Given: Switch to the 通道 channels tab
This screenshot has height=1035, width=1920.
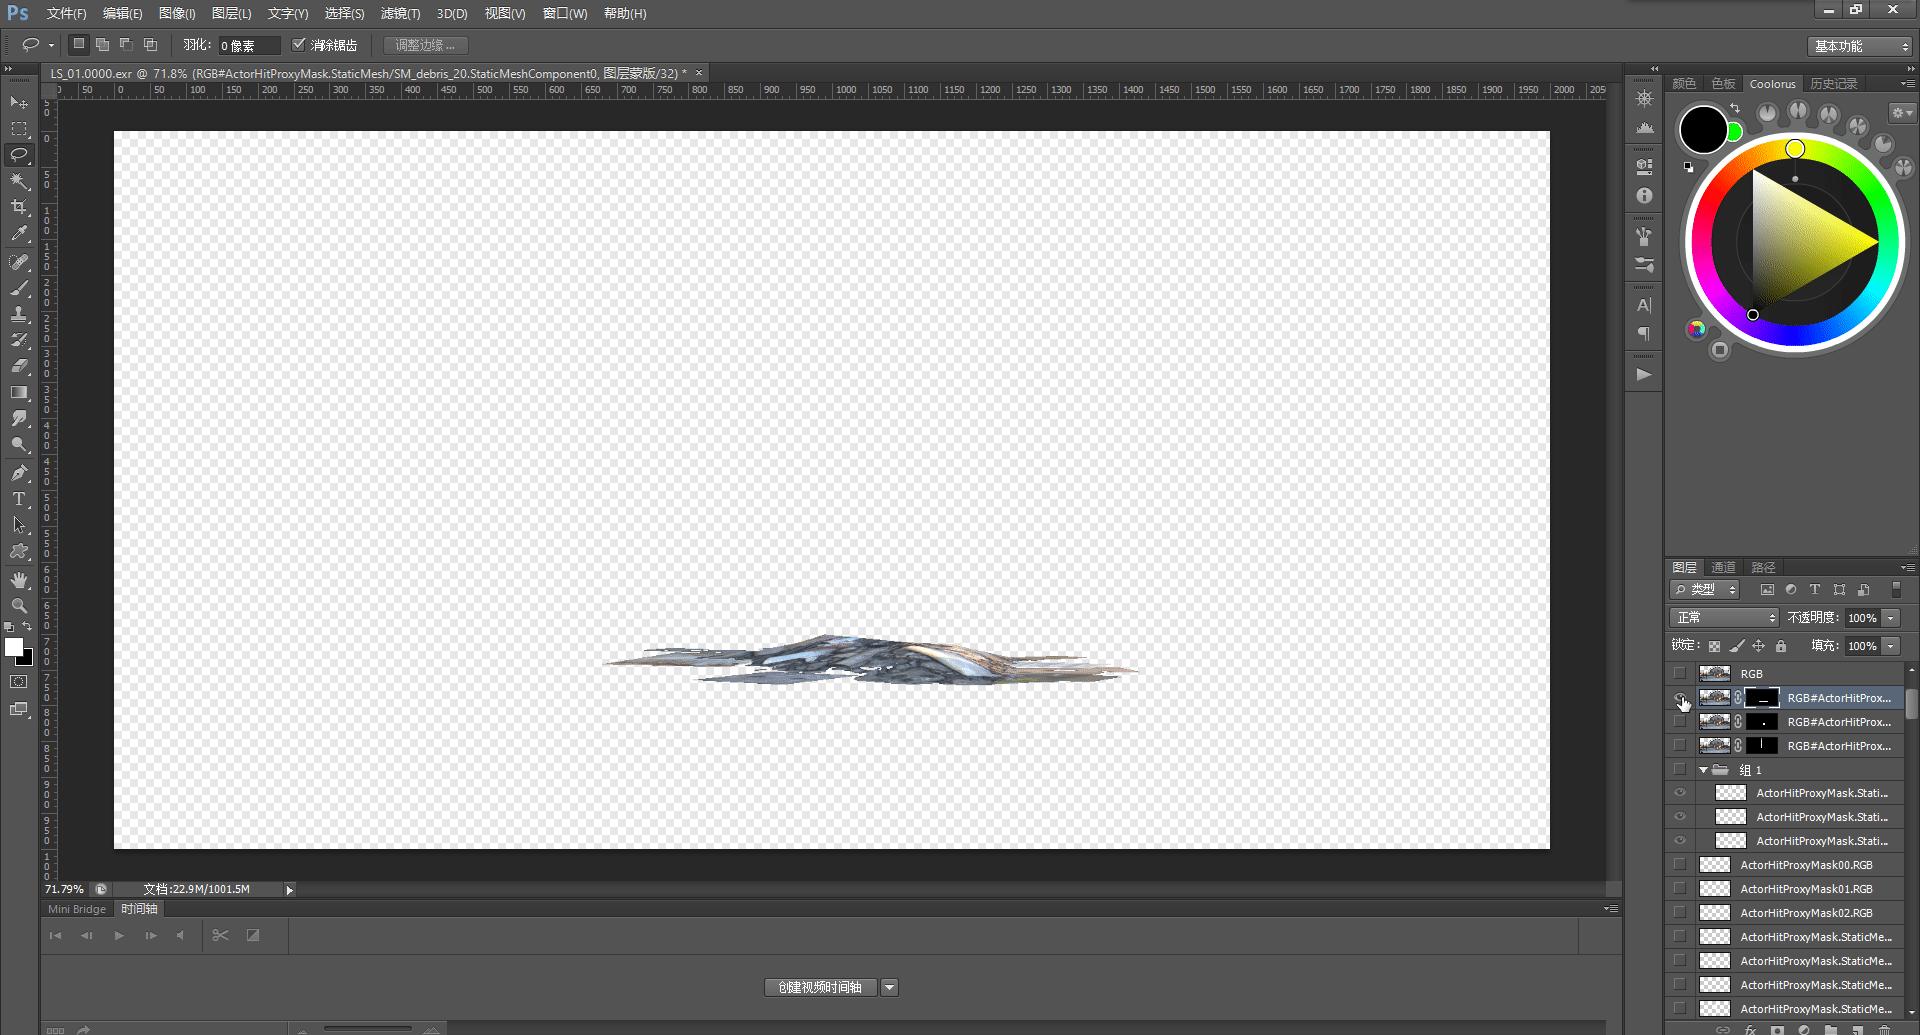Looking at the screenshot, I should click(1723, 567).
